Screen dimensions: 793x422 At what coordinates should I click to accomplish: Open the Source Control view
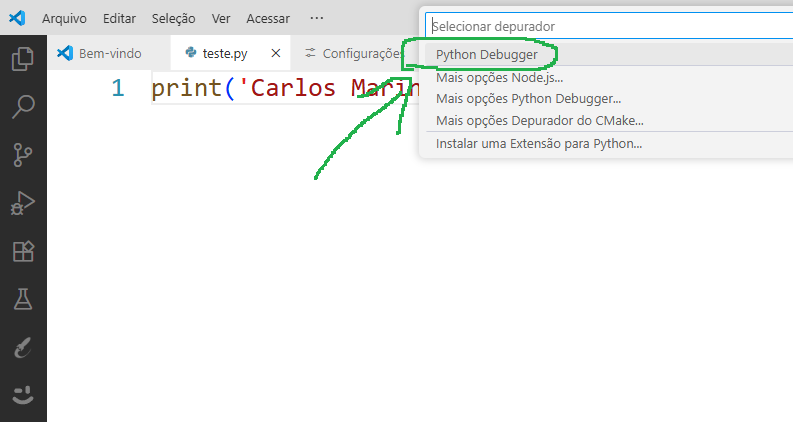(x=22, y=155)
